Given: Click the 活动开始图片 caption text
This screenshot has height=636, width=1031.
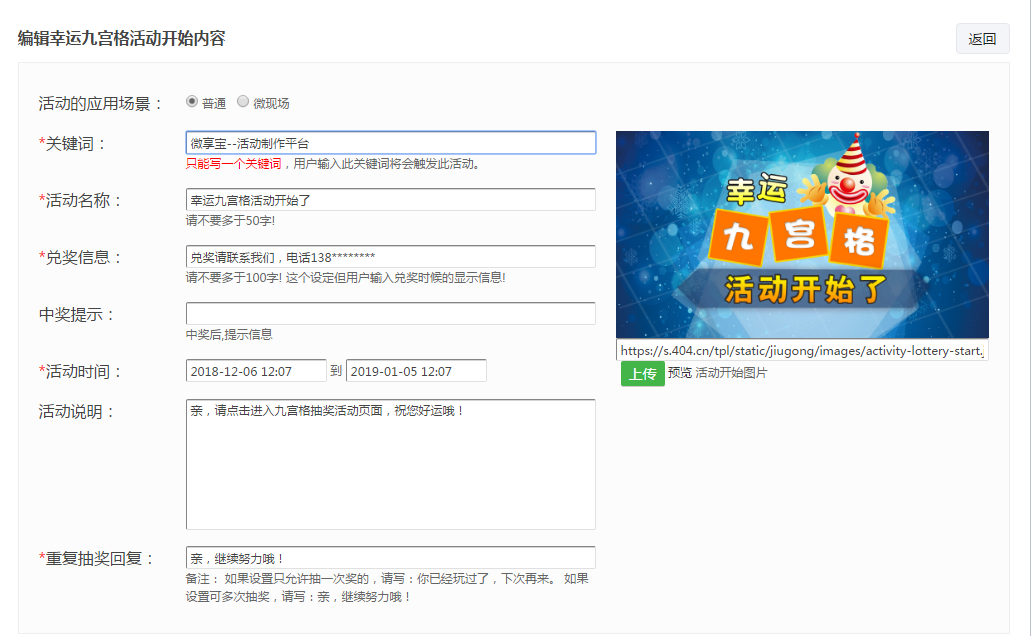Looking at the screenshot, I should point(731,373).
